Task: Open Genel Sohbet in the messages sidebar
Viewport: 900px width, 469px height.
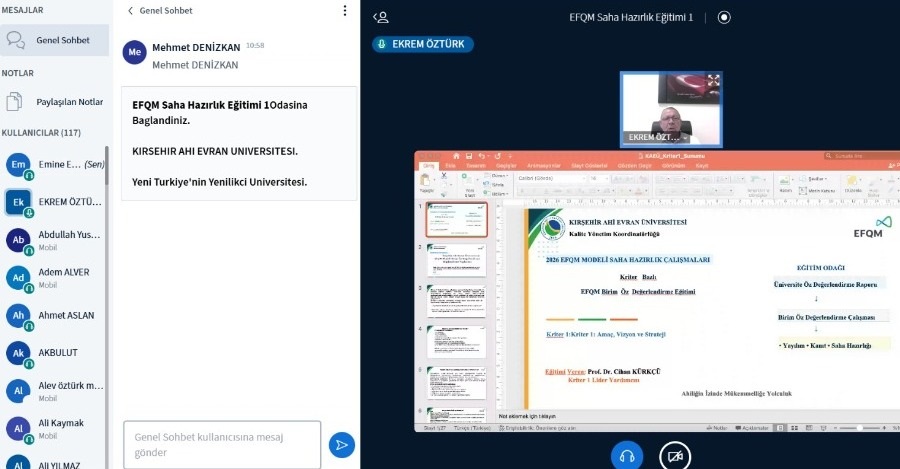Action: [55, 40]
